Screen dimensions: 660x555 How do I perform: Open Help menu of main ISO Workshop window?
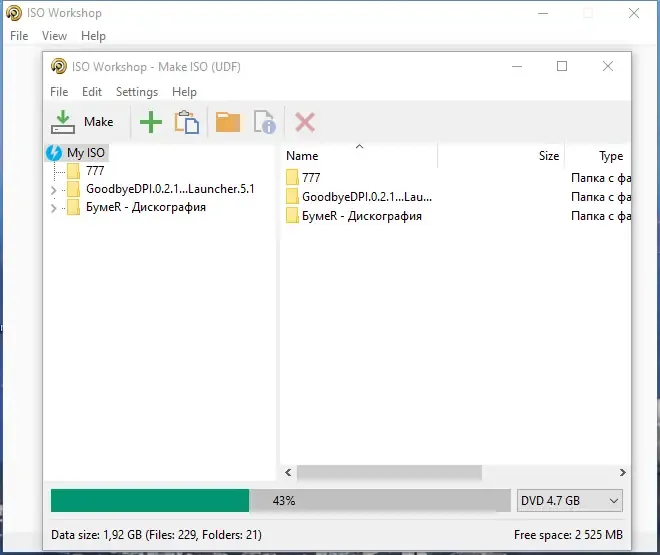pyautogui.click(x=93, y=36)
